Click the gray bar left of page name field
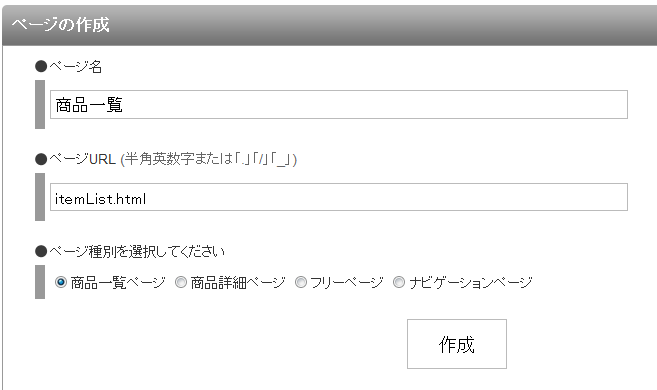This screenshot has width=657, height=390. point(40,104)
